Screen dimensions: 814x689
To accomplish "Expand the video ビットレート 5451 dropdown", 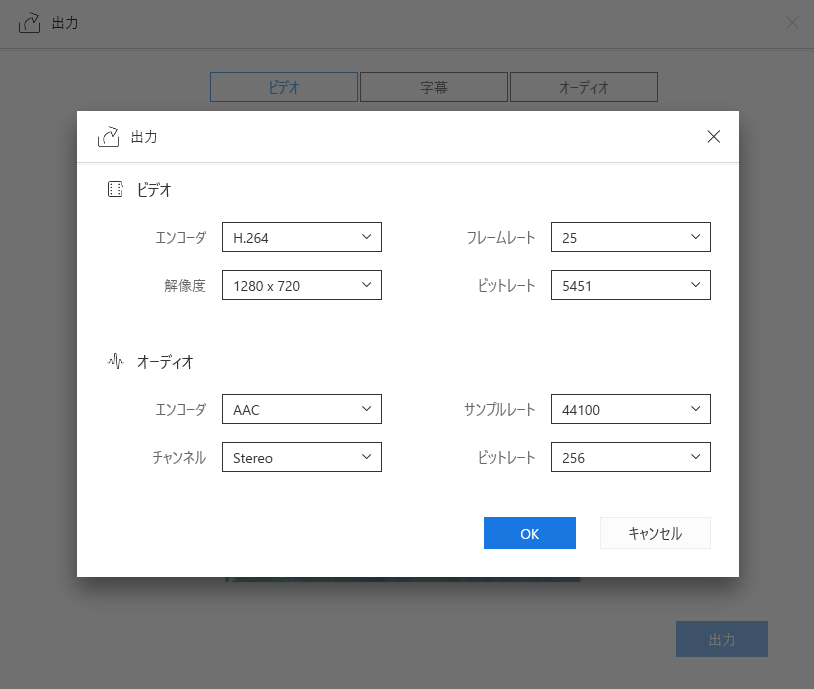I will point(630,285).
